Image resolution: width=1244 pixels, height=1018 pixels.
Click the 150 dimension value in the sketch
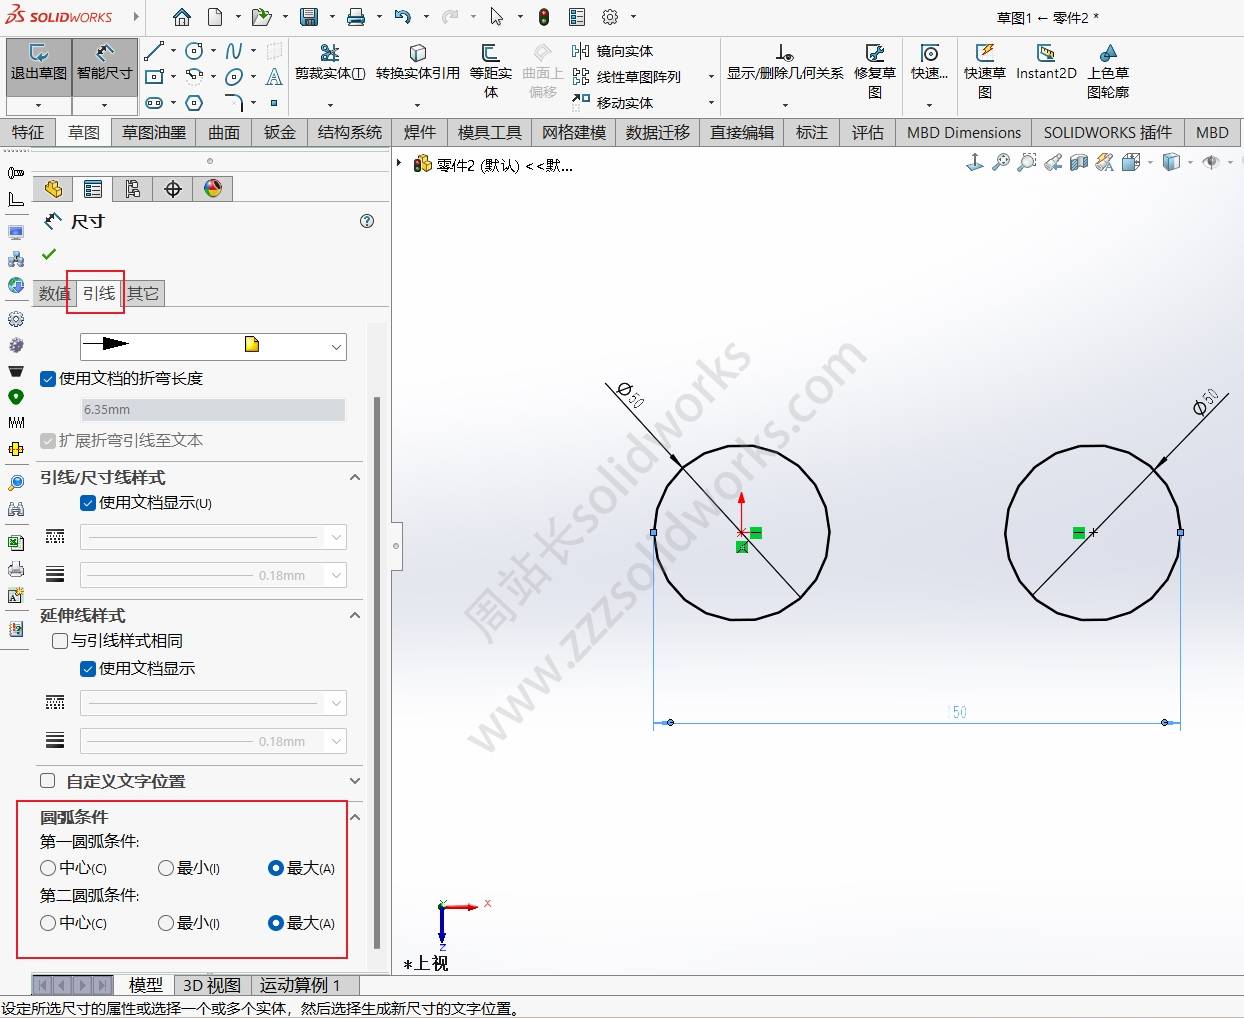point(958,712)
